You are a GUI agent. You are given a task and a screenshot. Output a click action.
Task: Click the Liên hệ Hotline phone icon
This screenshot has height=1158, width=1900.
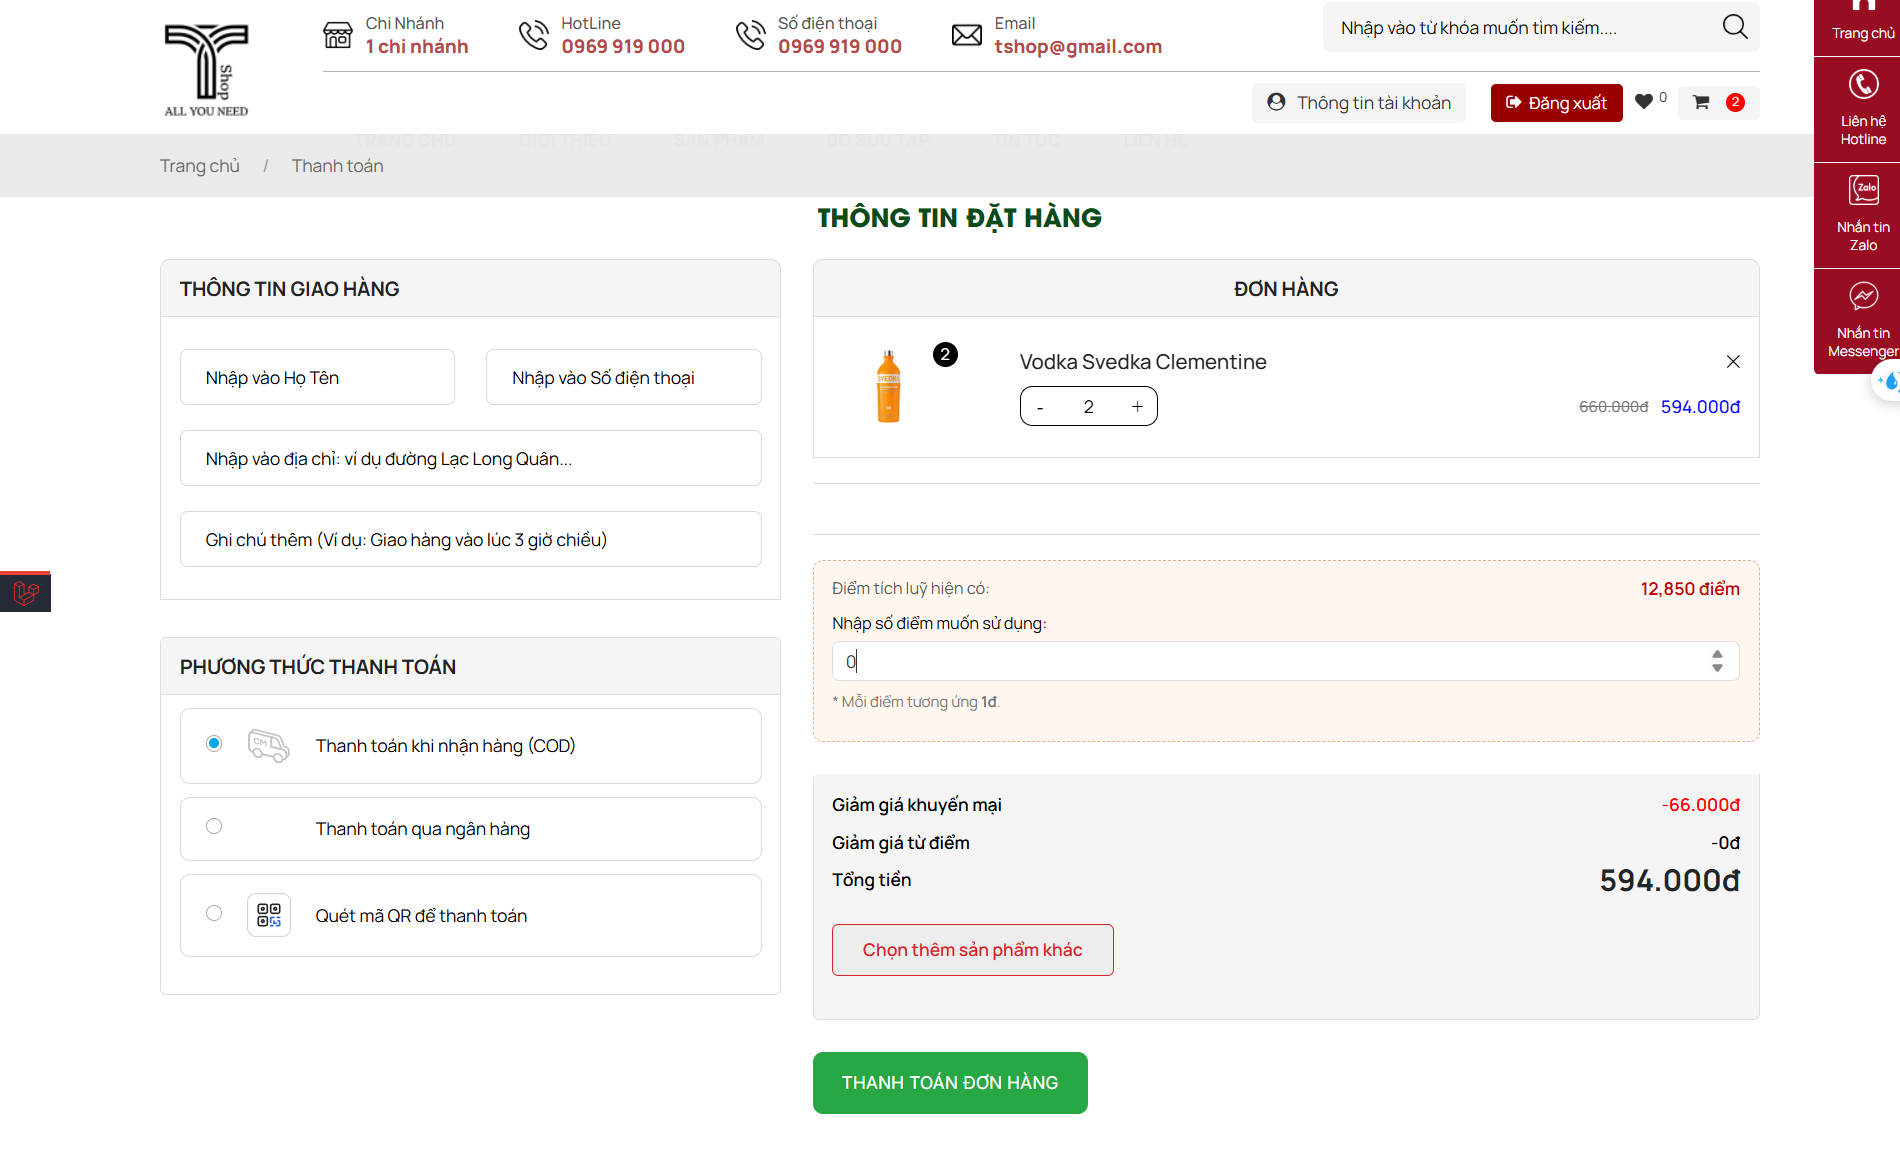pyautogui.click(x=1863, y=85)
